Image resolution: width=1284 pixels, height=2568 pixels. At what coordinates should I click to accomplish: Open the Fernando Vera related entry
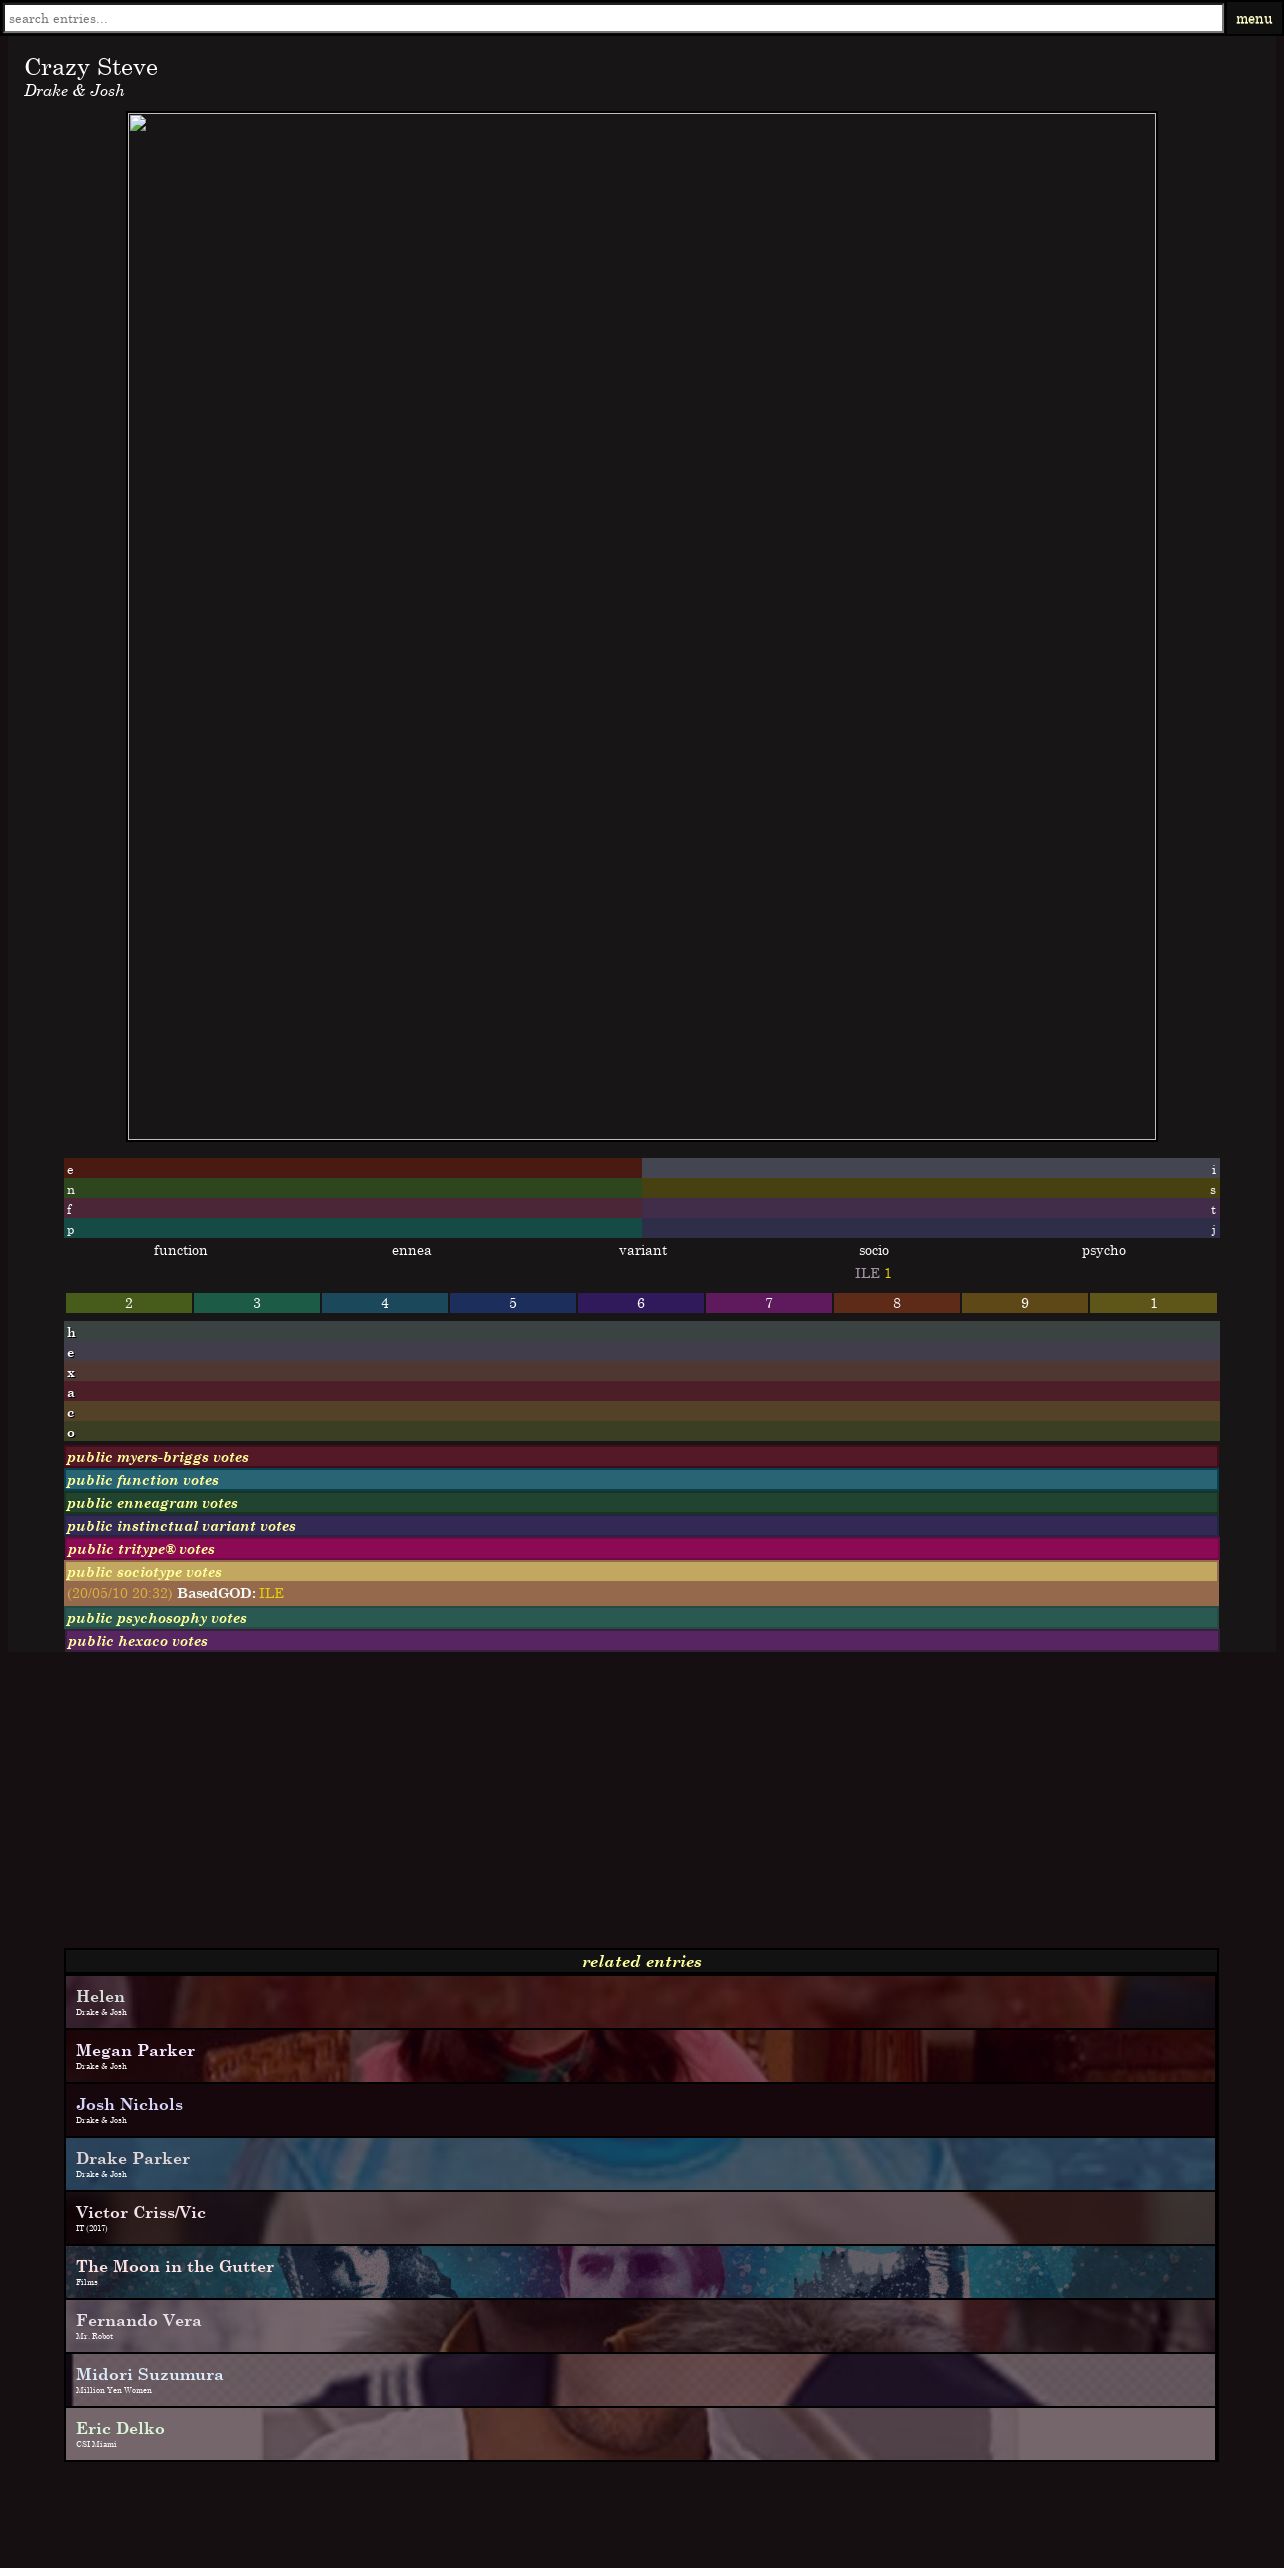(x=641, y=2326)
